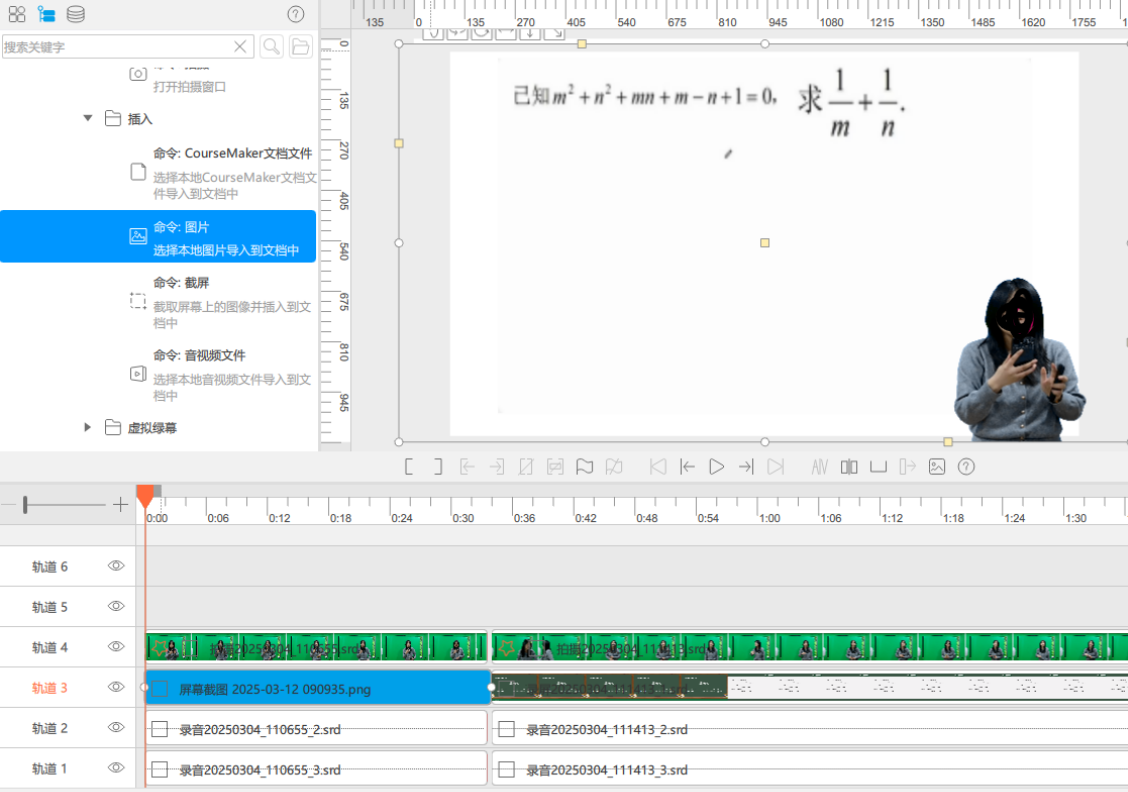Click the flag marker icon in toolbar
The height and width of the screenshot is (792, 1128).
coord(585,467)
